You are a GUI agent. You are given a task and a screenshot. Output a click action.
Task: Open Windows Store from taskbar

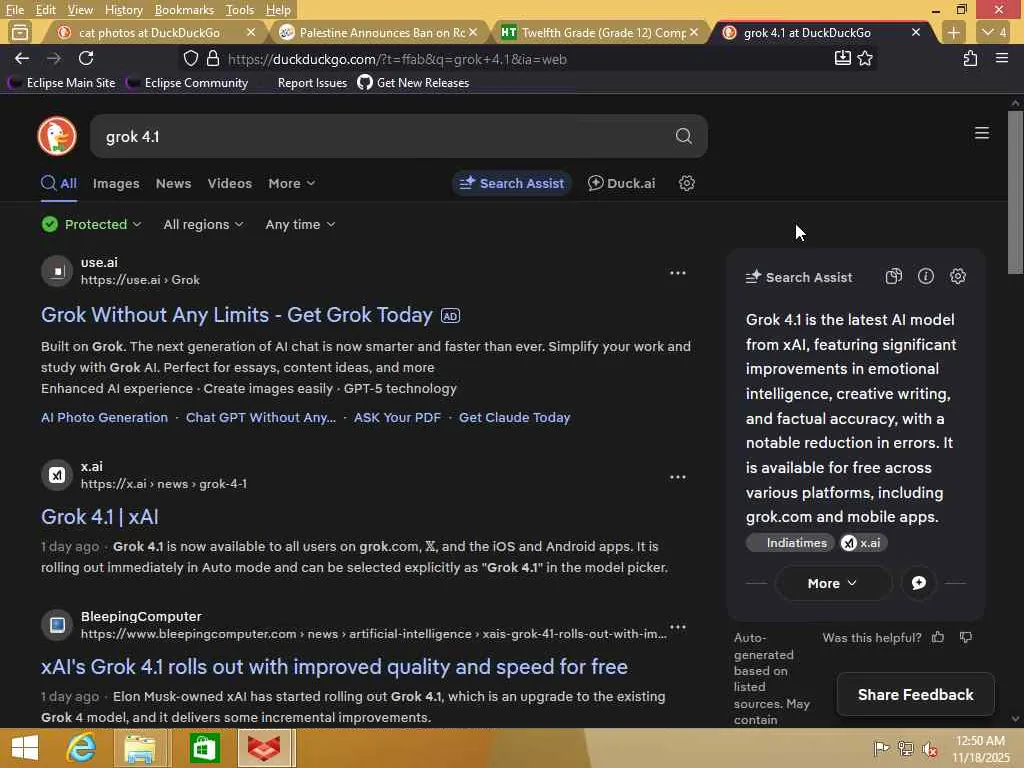pyautogui.click(x=204, y=748)
